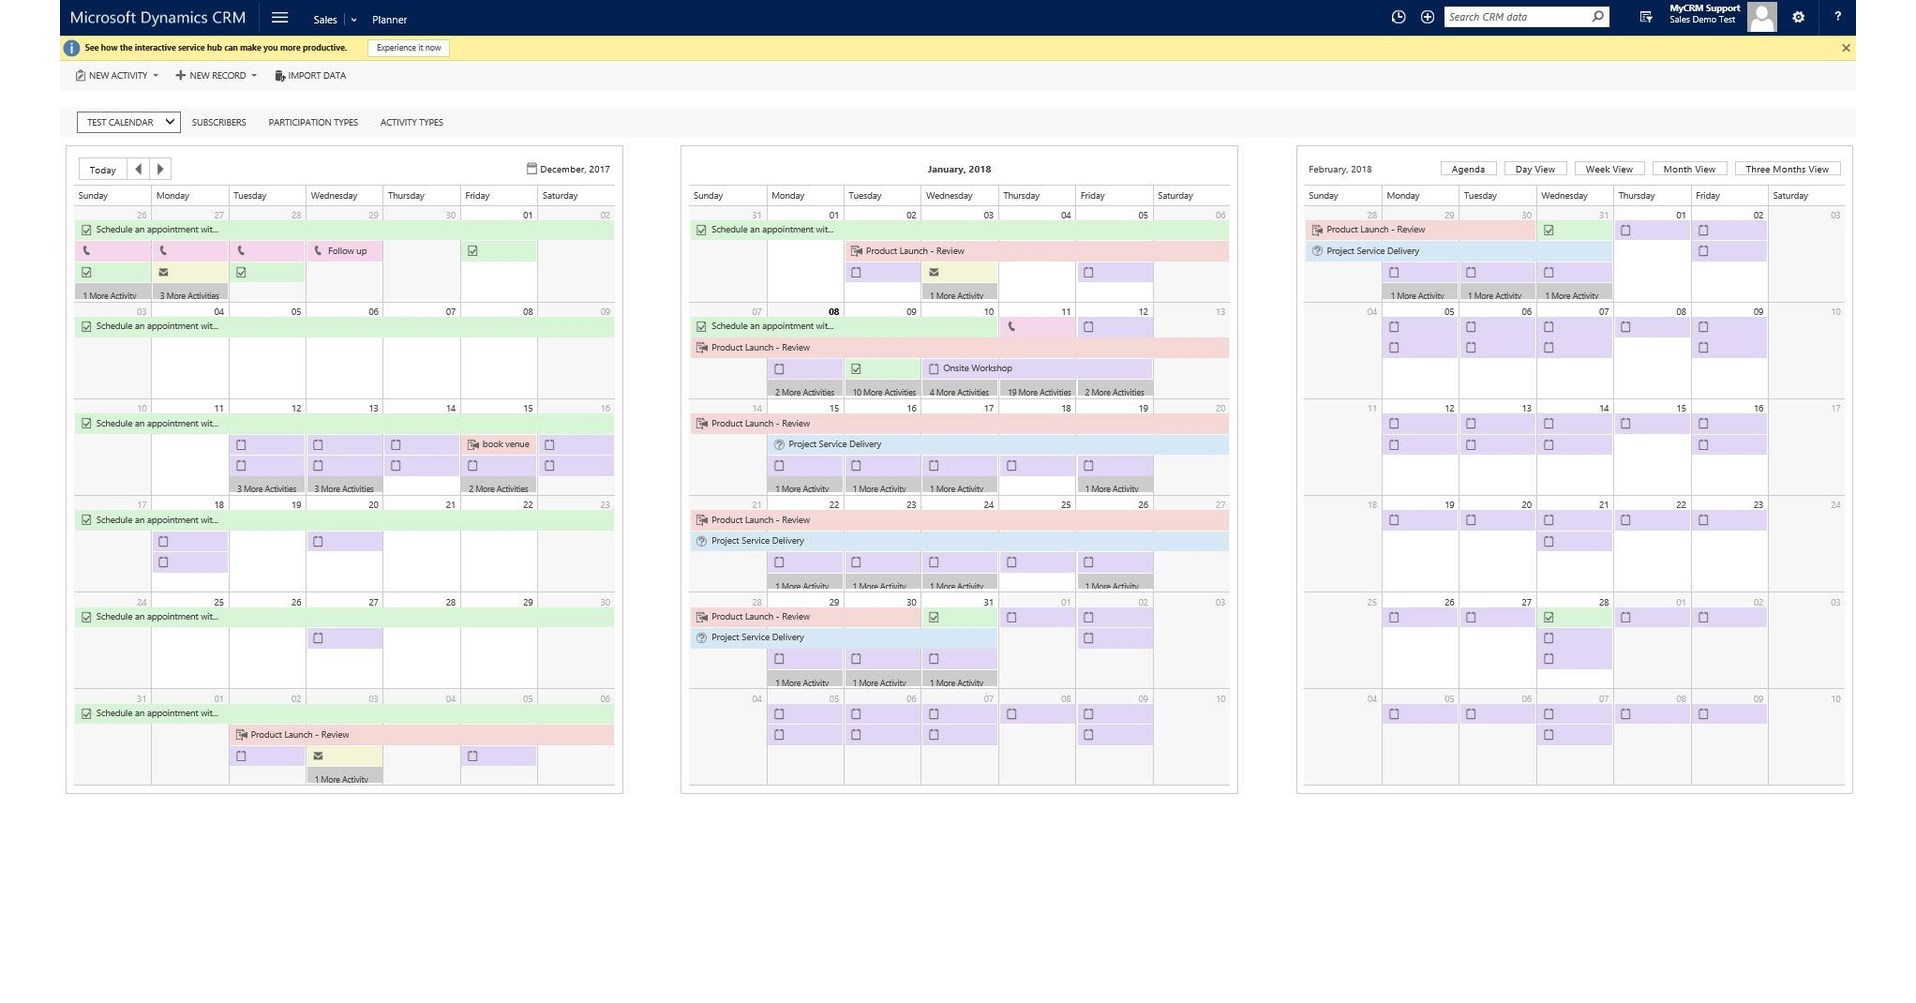
Task: Open the PARTICIPATION TYPES tab
Action: pos(312,122)
